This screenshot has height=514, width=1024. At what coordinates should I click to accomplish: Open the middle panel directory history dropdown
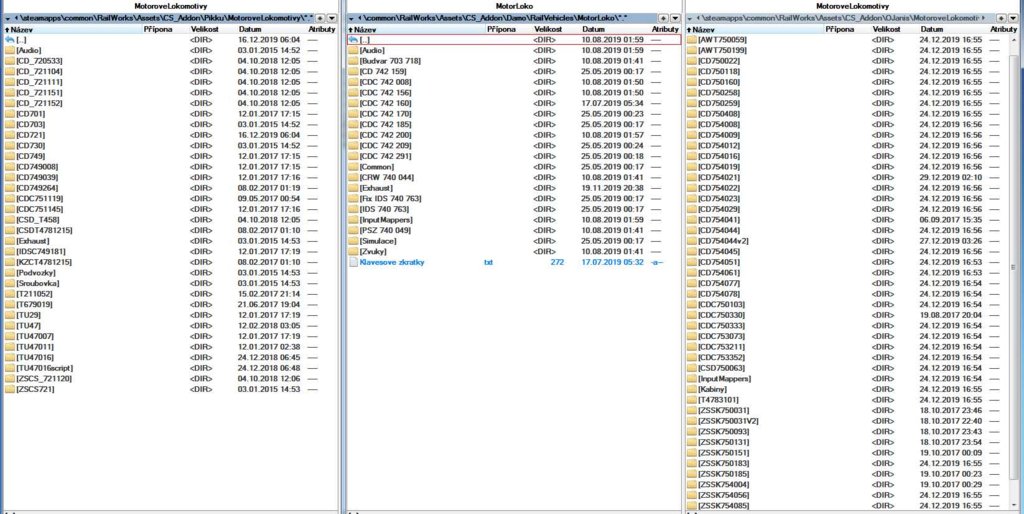coord(674,18)
